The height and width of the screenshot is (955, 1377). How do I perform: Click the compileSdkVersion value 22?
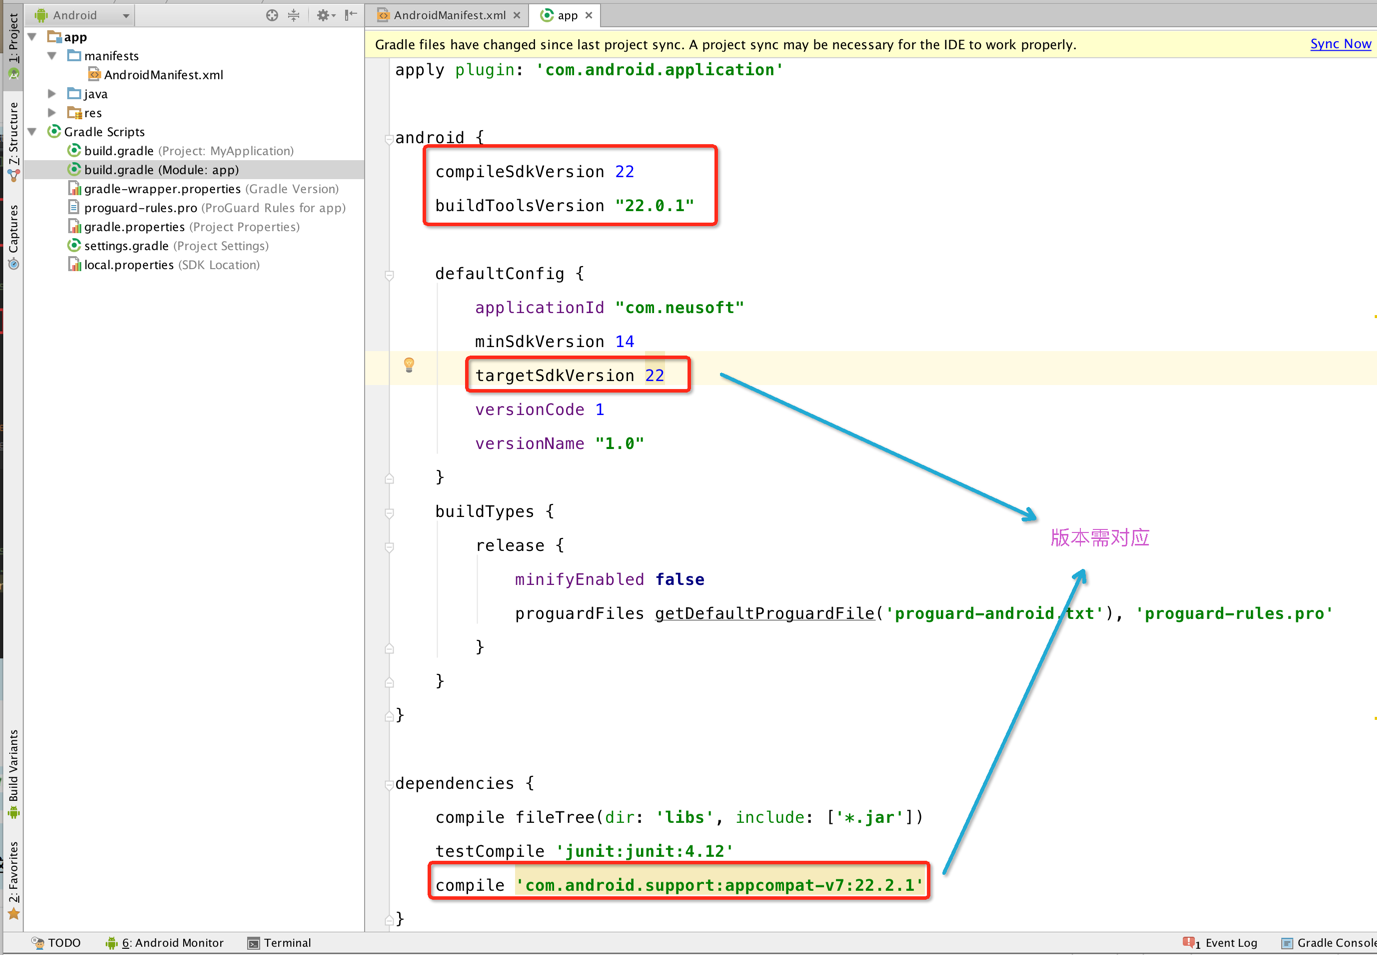coord(625,172)
